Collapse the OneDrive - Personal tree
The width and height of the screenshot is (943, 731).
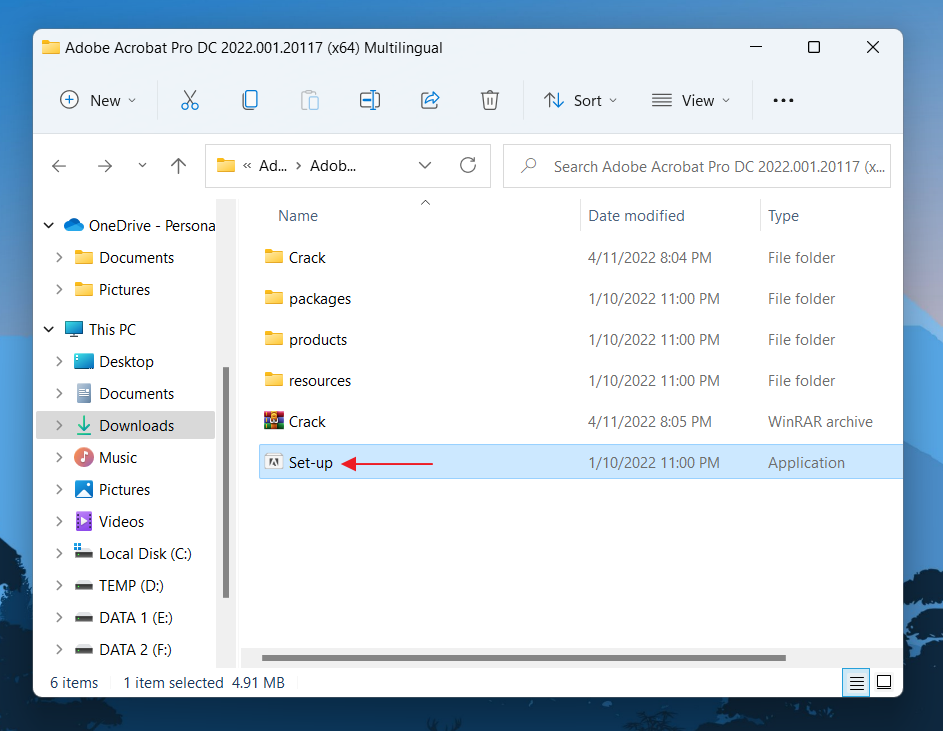(49, 225)
